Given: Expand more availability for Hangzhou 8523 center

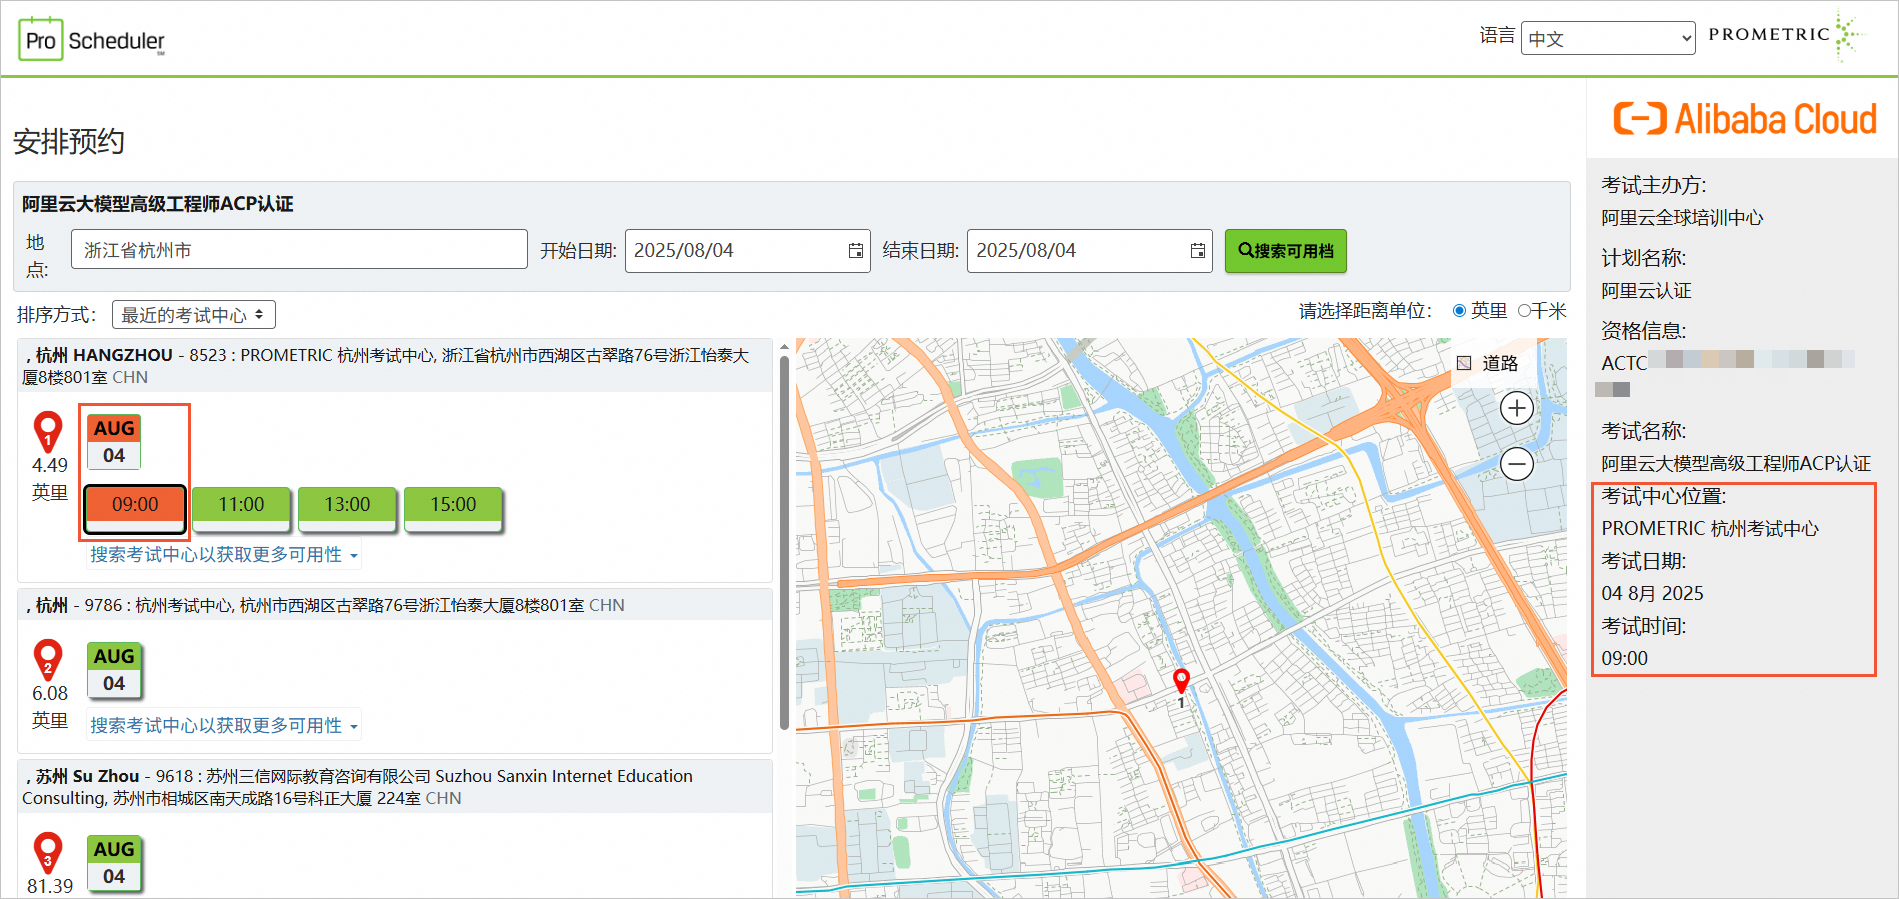Looking at the screenshot, I should click(x=224, y=555).
